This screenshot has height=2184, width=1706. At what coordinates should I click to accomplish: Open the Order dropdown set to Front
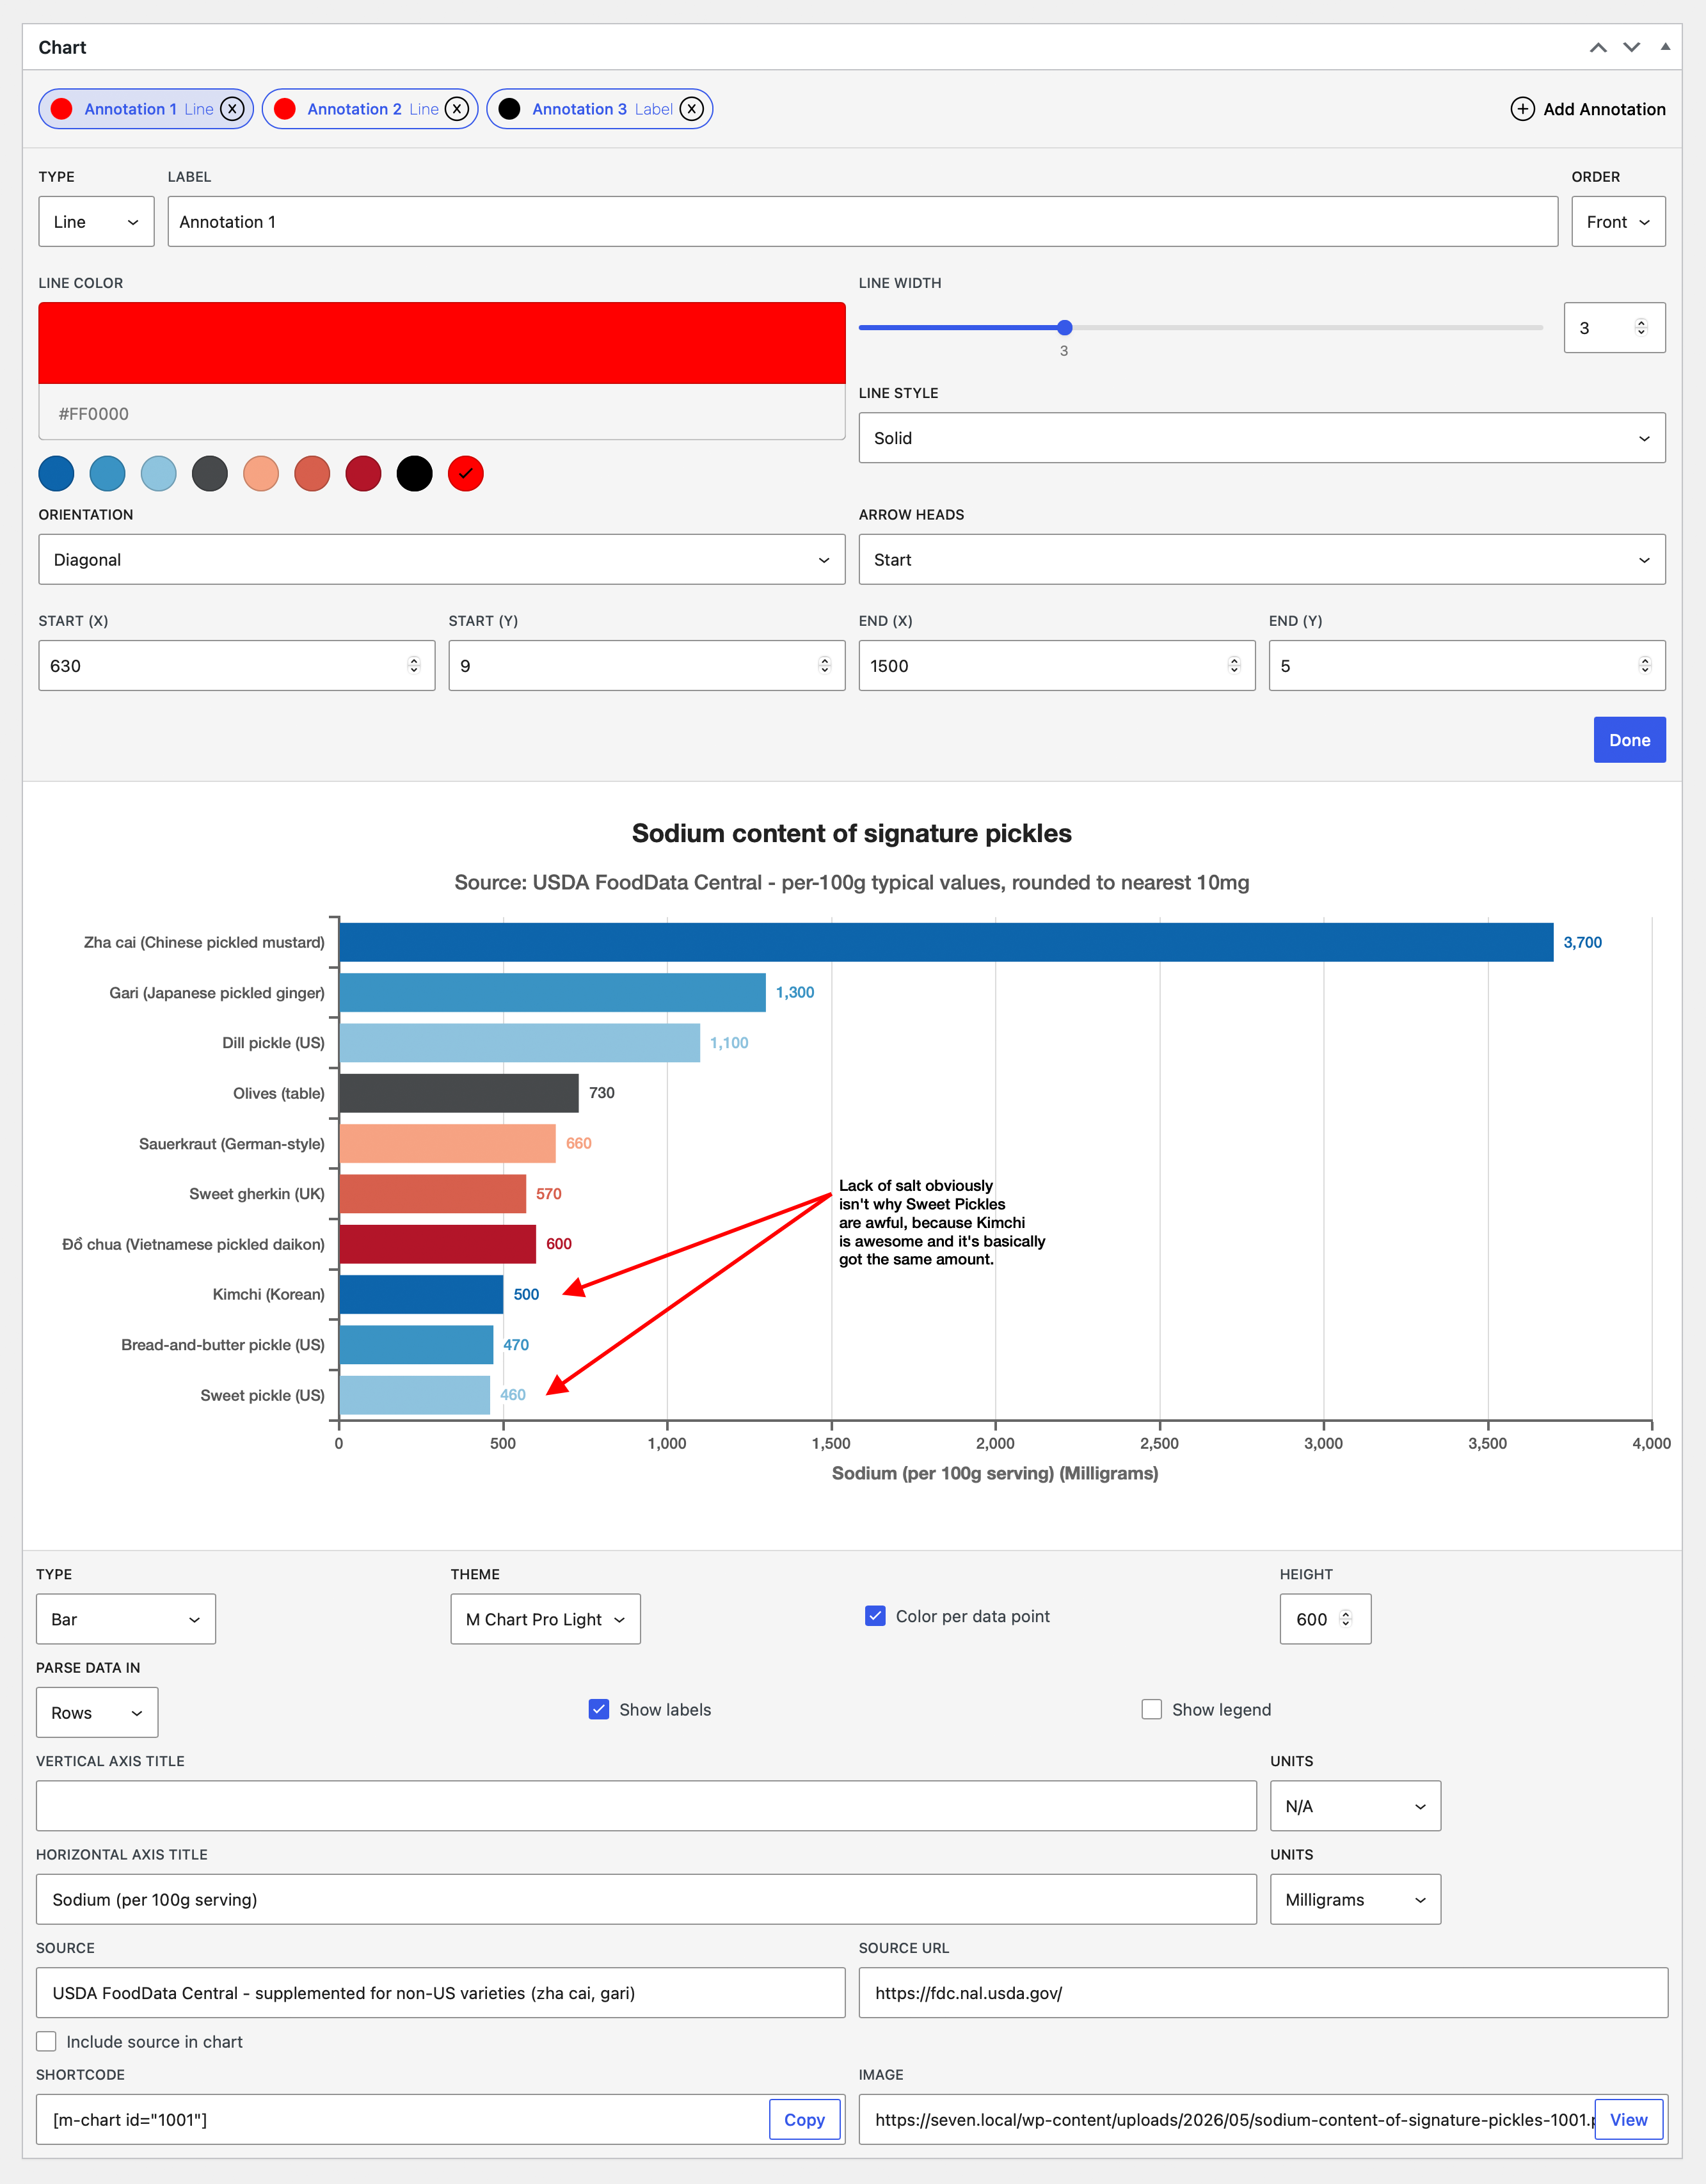click(1618, 221)
